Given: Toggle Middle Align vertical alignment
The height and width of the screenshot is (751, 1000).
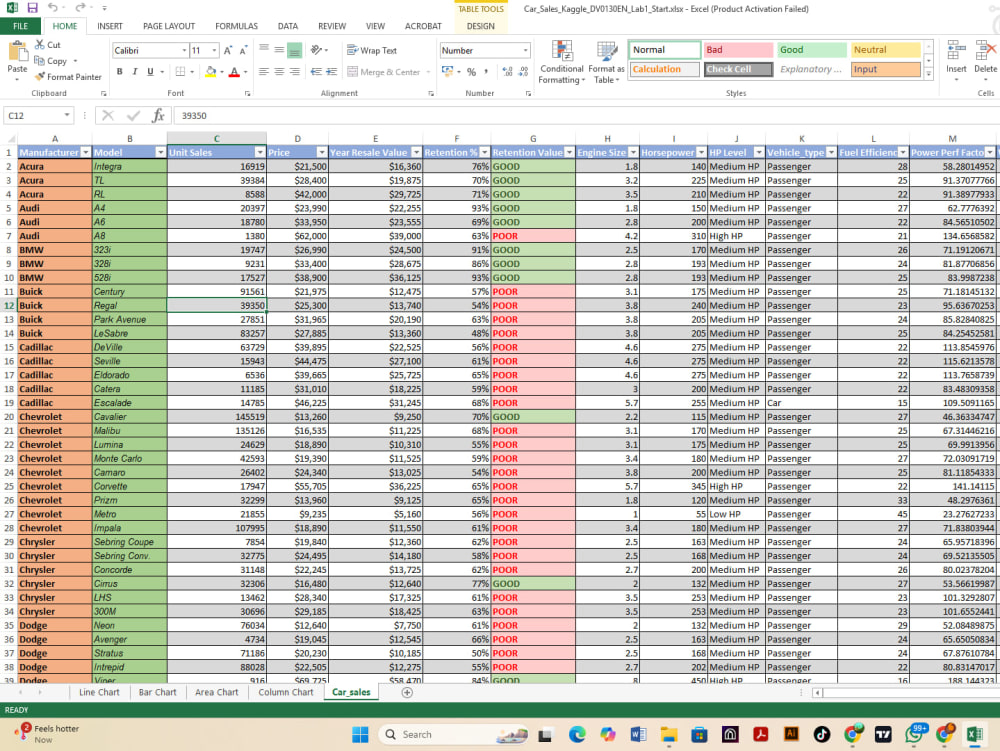Looking at the screenshot, I should pyautogui.click(x=279, y=50).
